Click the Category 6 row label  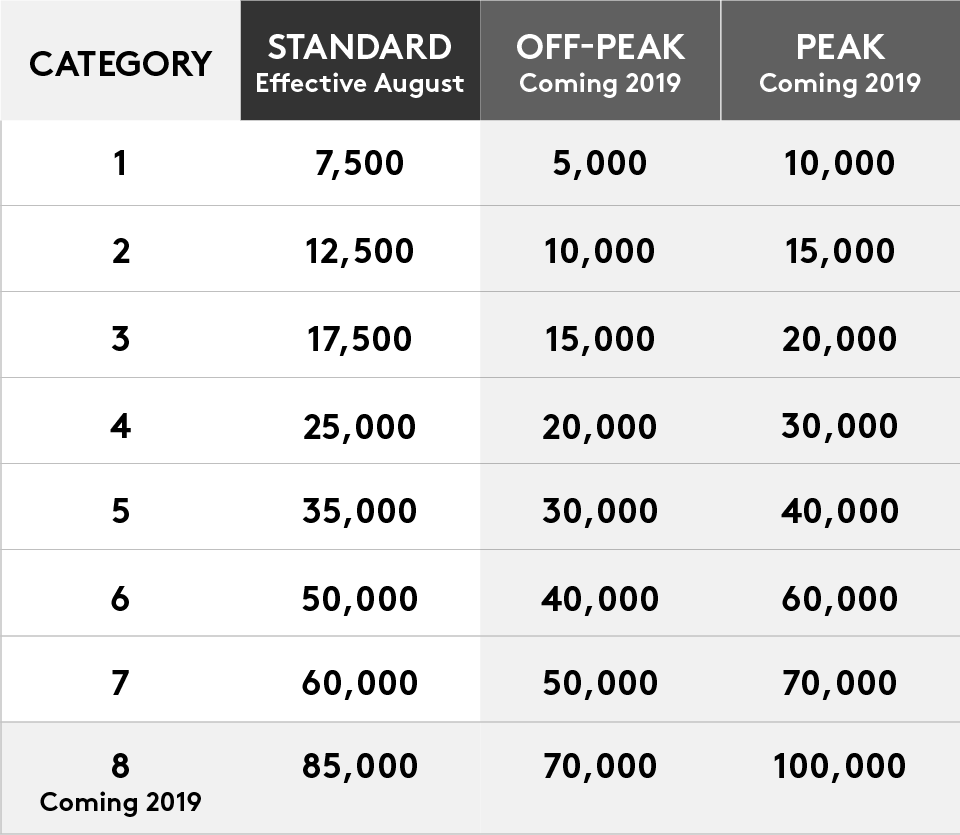[x=120, y=598]
